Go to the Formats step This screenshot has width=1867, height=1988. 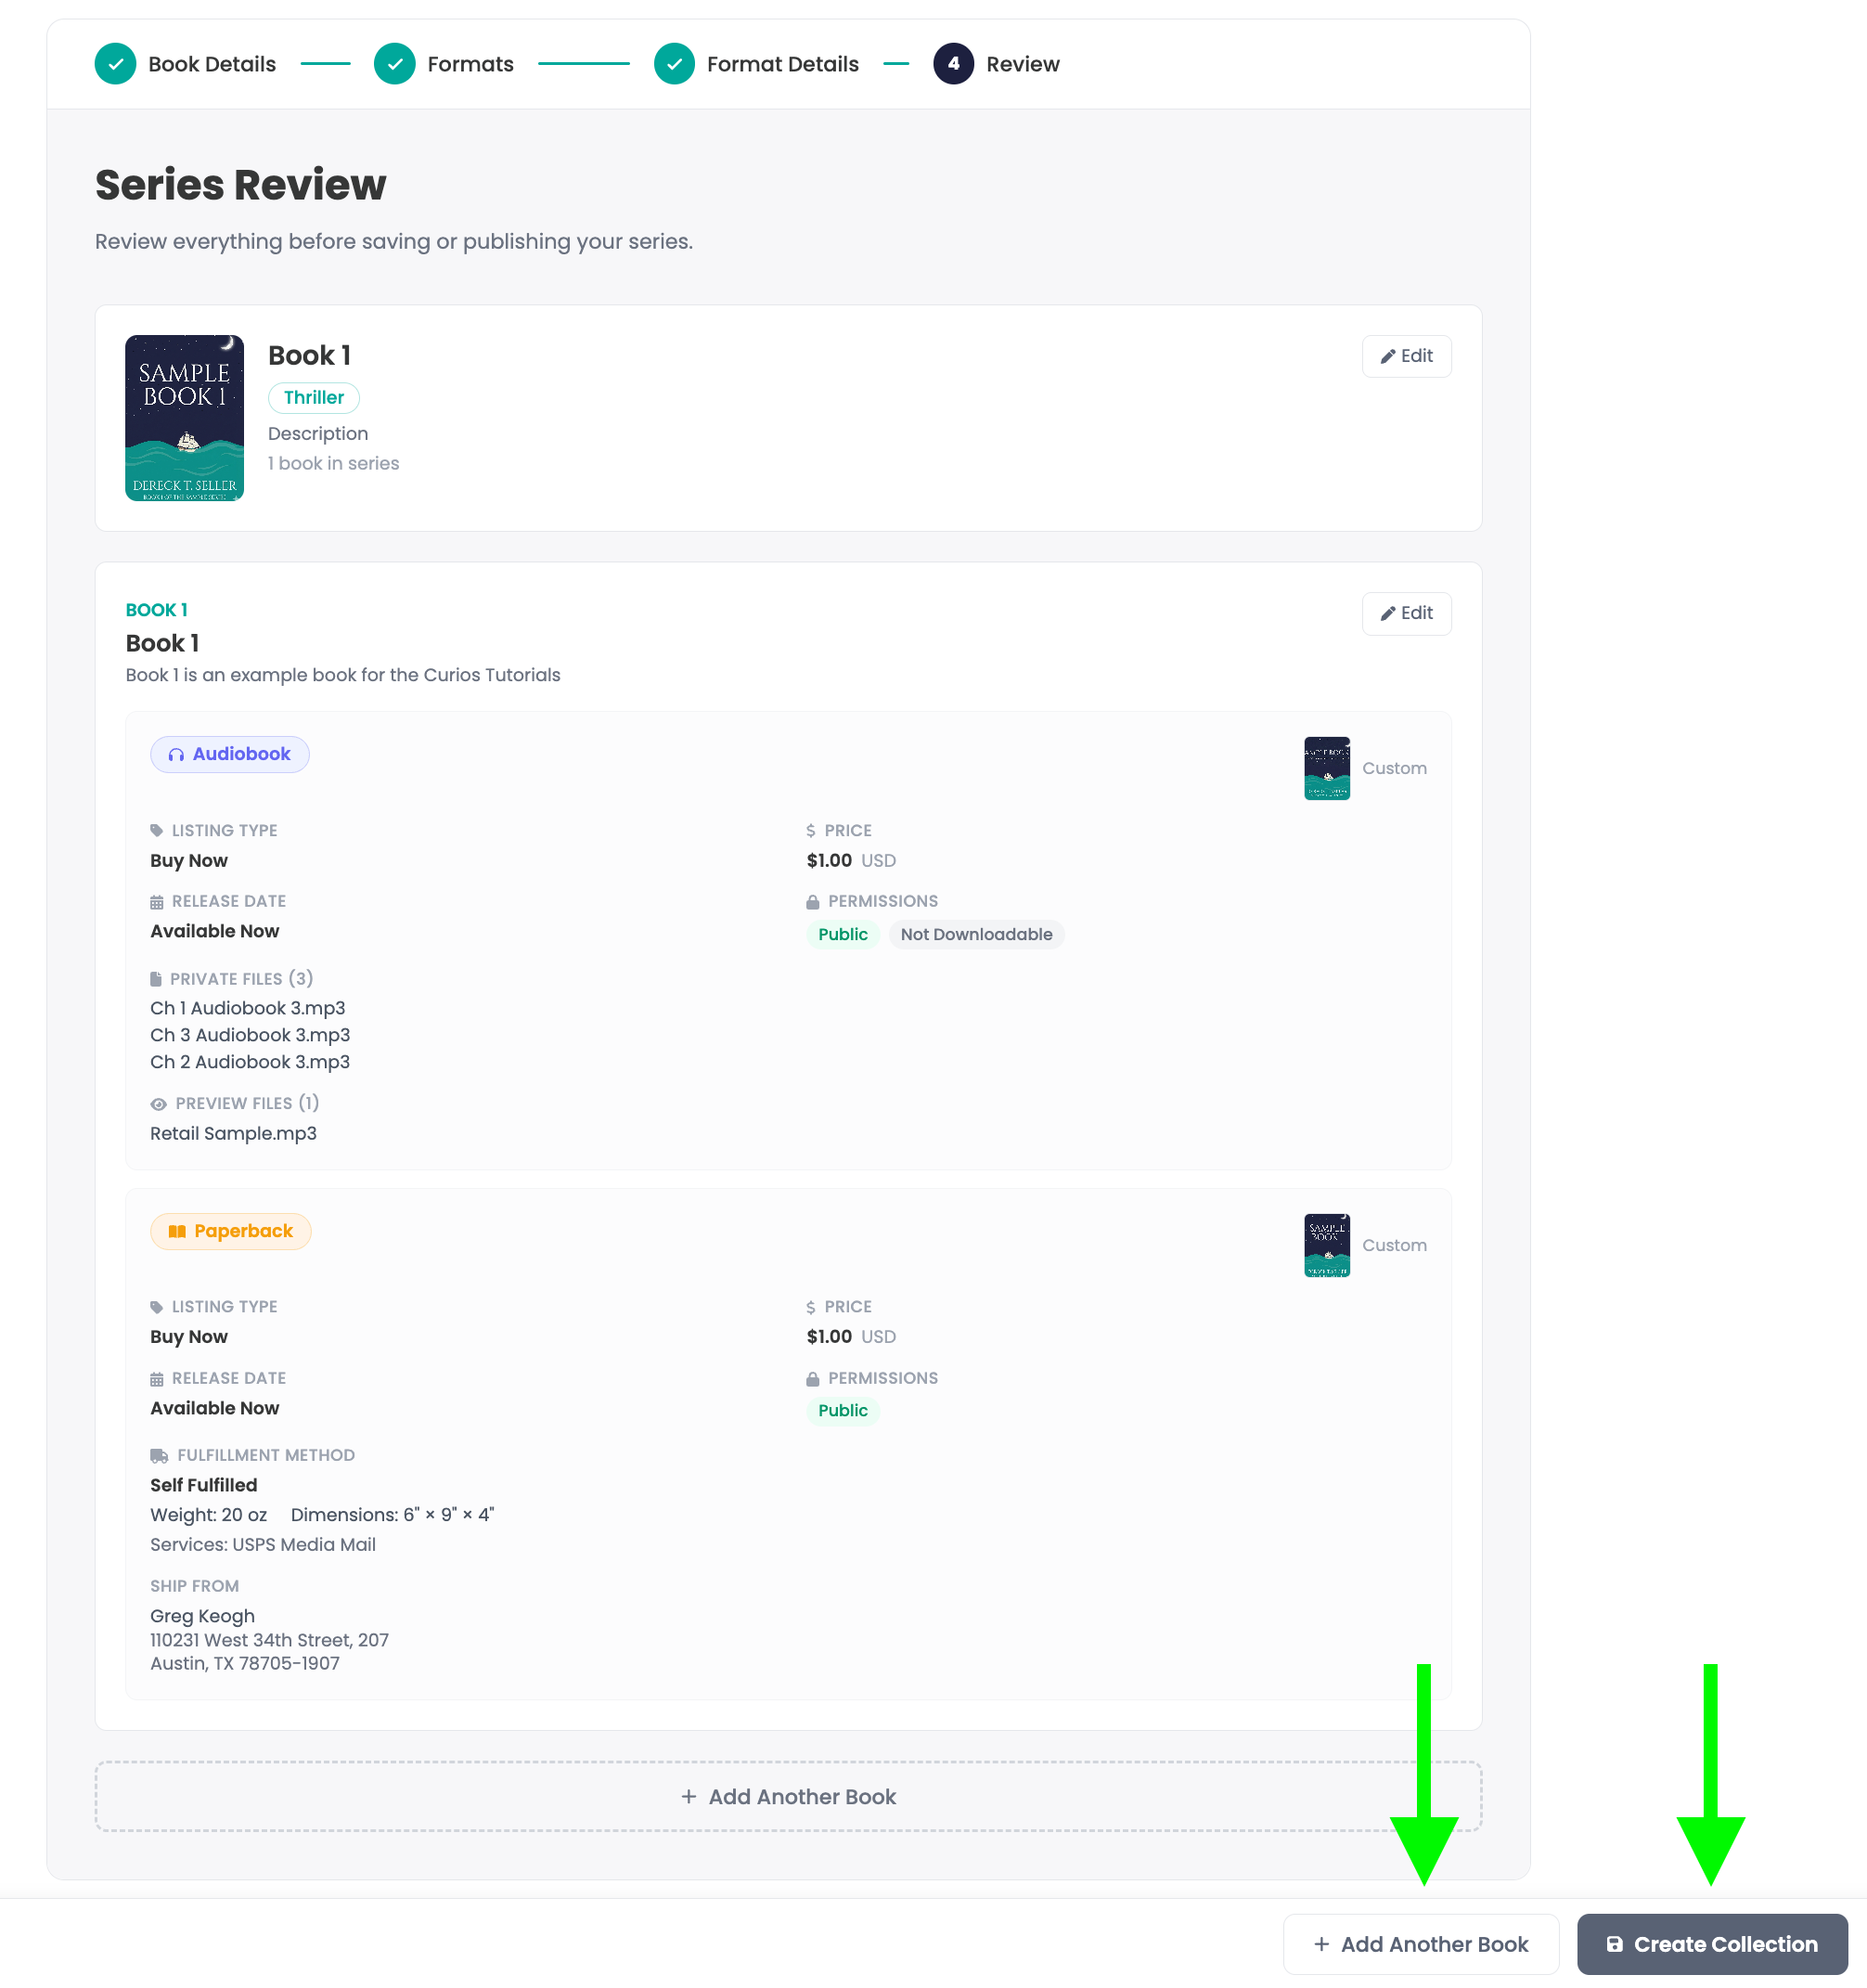click(x=443, y=64)
